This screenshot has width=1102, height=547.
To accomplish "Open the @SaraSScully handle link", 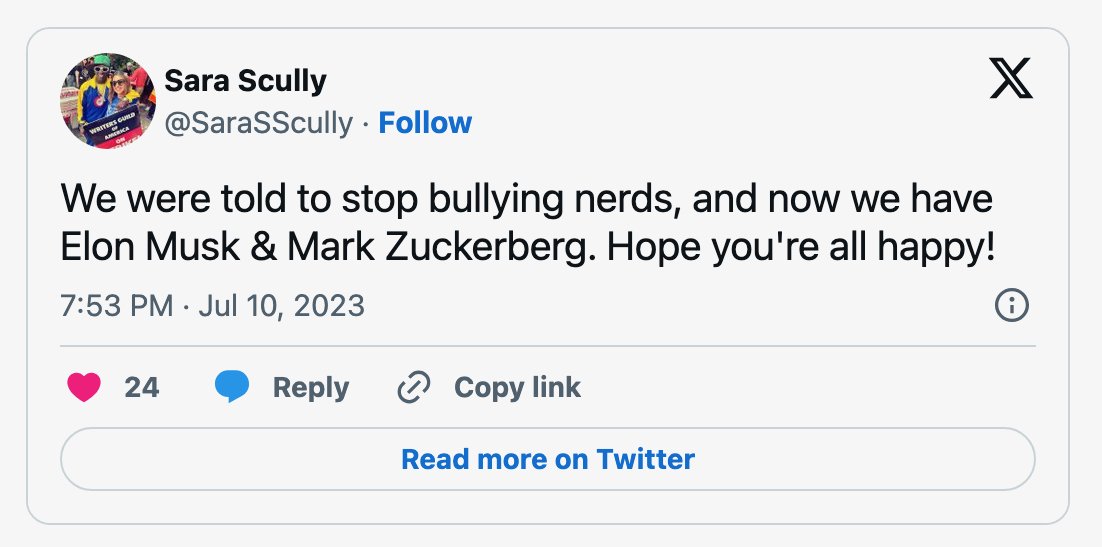I will (x=259, y=123).
